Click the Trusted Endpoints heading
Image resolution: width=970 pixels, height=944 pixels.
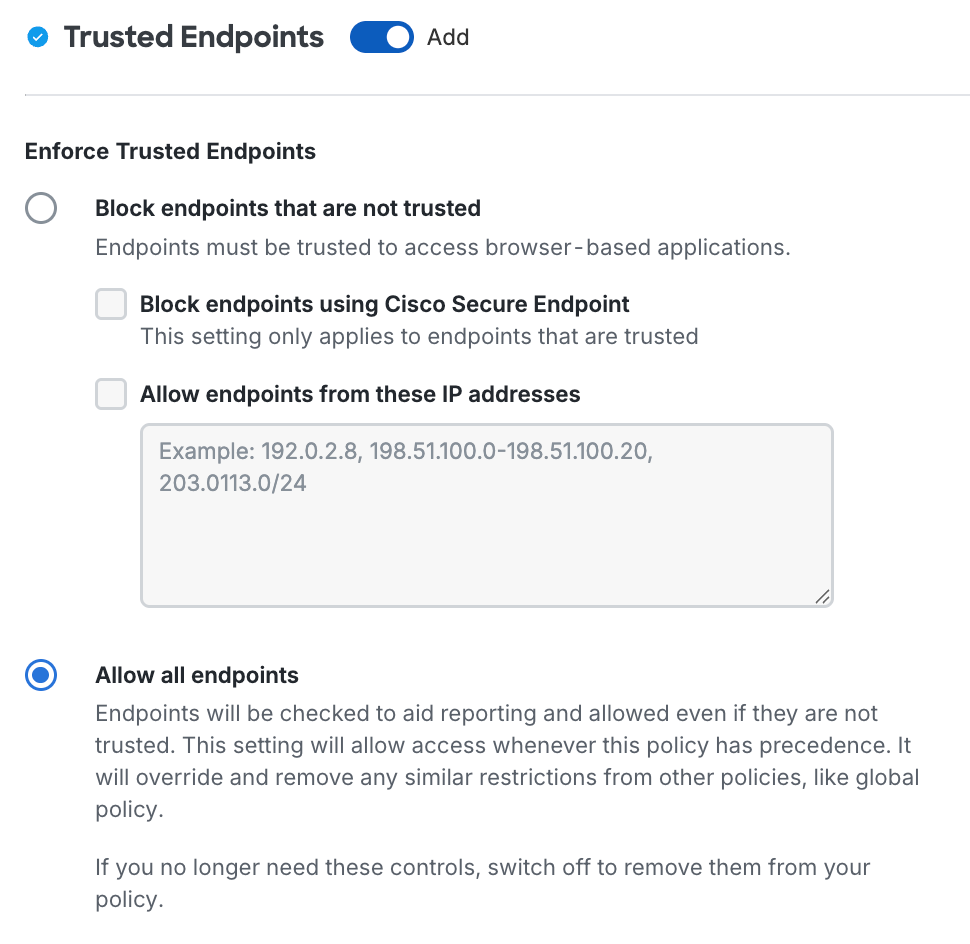tap(193, 37)
